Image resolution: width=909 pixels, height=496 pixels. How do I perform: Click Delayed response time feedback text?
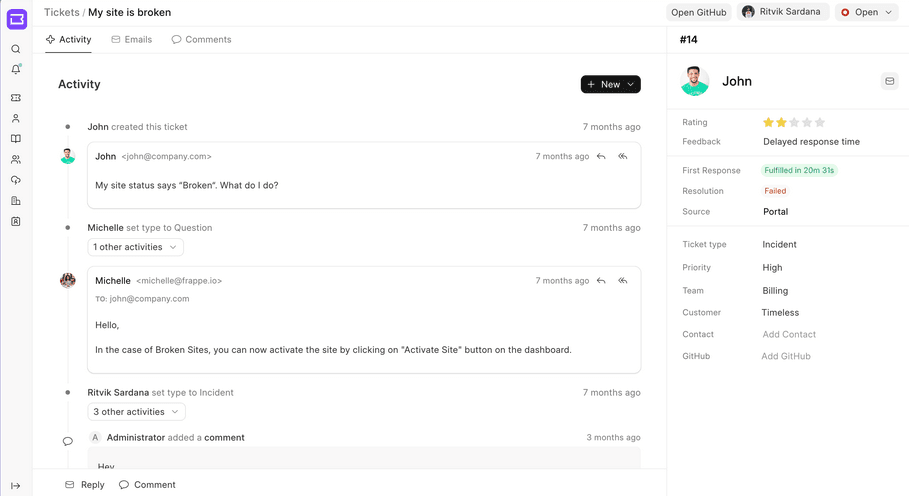point(812,141)
